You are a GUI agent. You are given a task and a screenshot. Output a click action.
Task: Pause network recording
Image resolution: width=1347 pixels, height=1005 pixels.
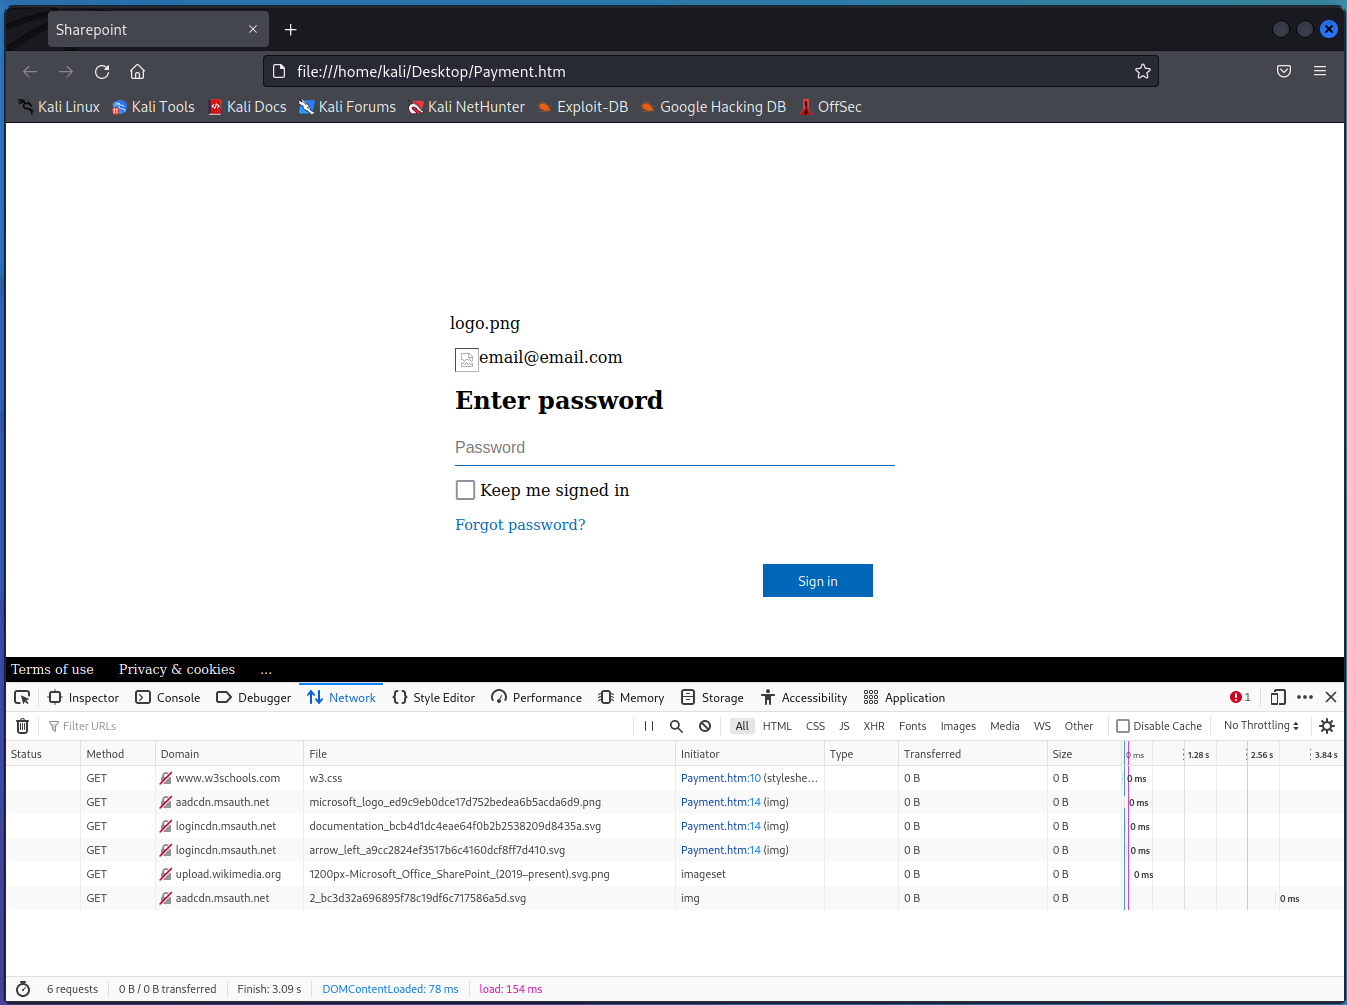tap(649, 726)
